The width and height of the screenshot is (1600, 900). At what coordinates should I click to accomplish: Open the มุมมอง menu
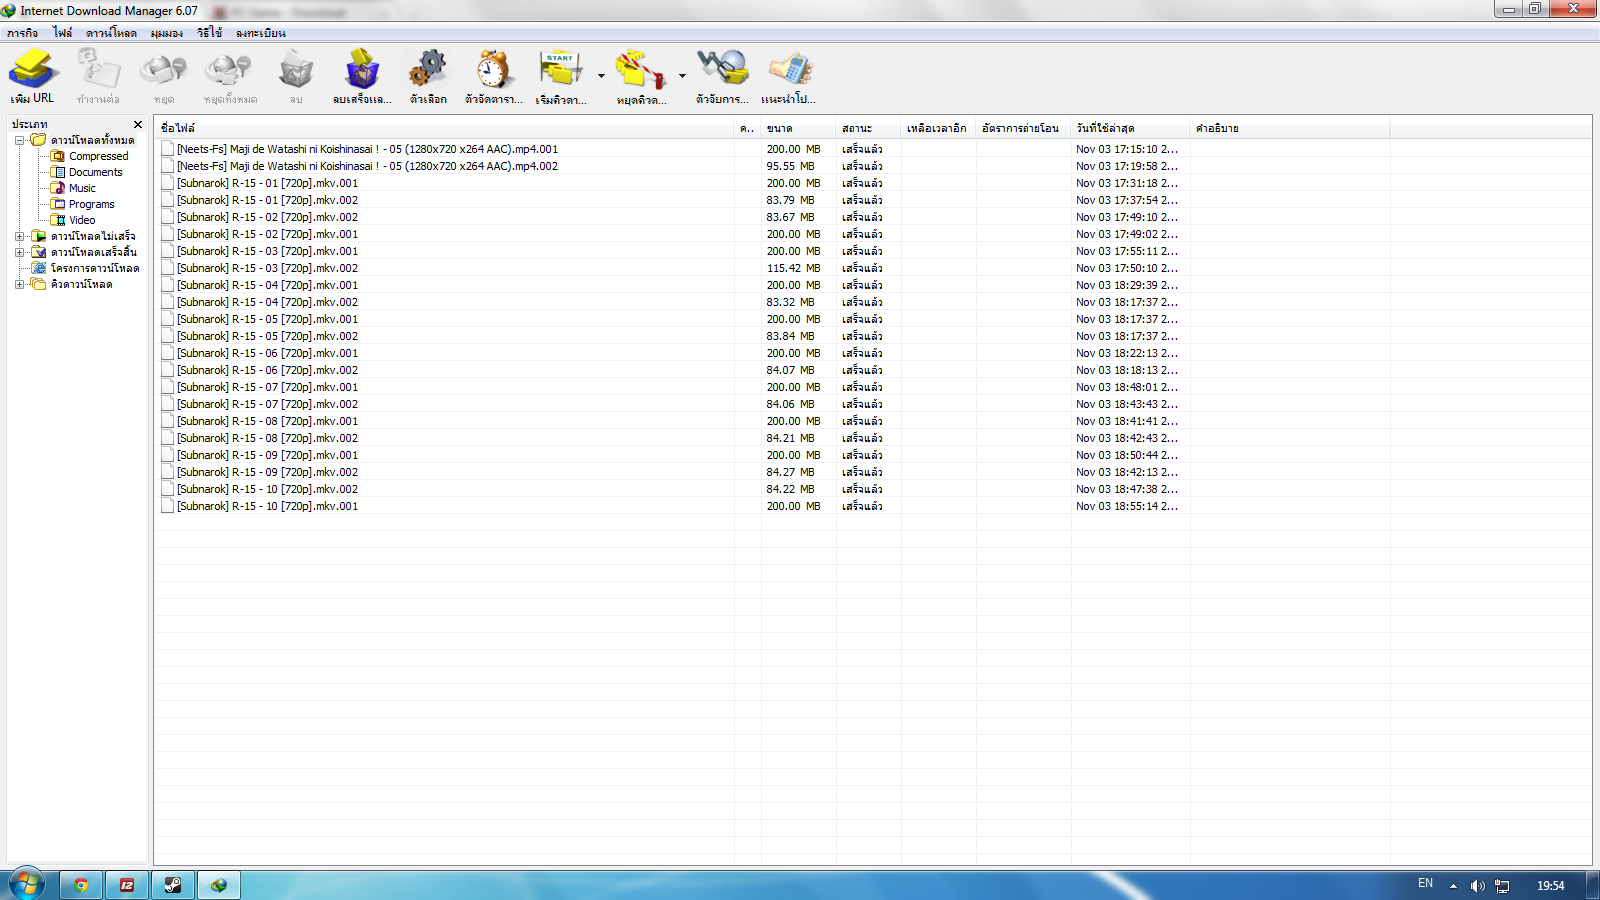click(167, 33)
